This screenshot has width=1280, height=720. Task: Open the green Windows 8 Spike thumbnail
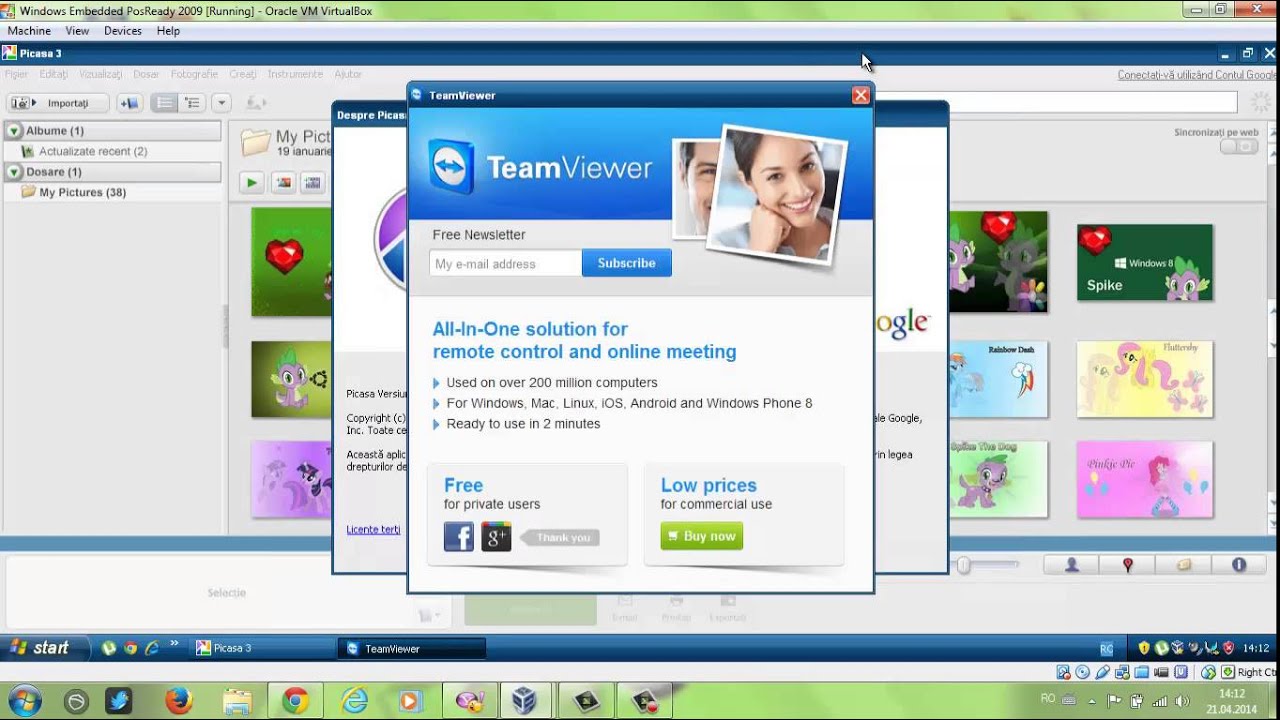point(1144,262)
